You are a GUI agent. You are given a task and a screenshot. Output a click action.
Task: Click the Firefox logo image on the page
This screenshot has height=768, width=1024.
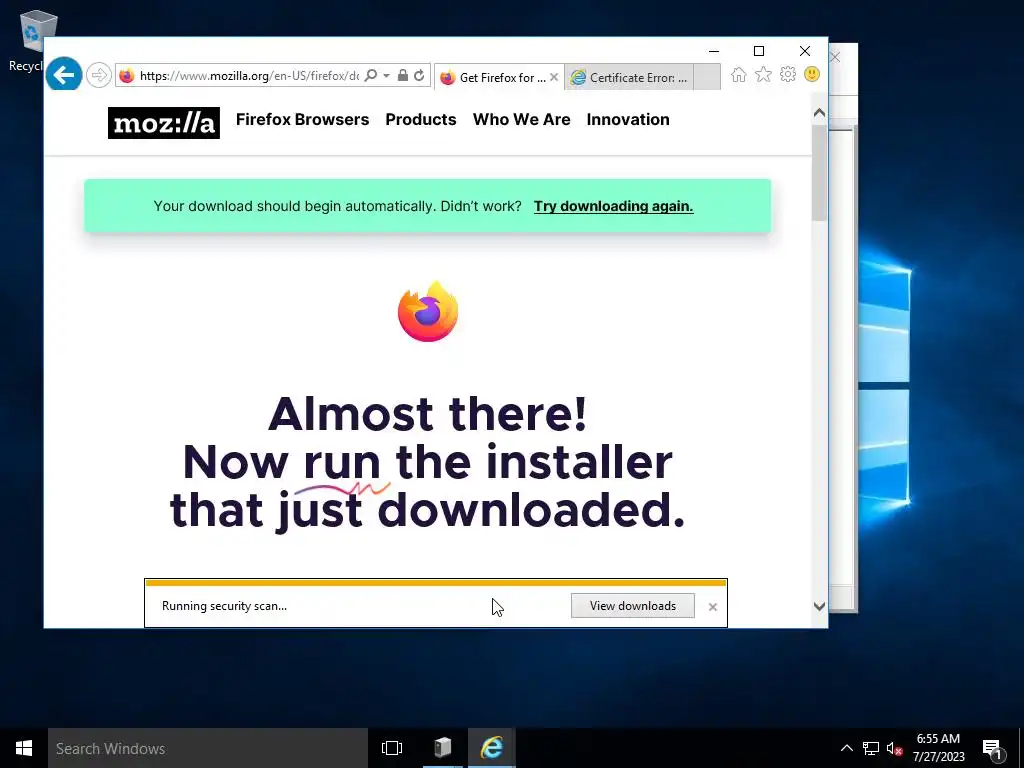pos(428,312)
